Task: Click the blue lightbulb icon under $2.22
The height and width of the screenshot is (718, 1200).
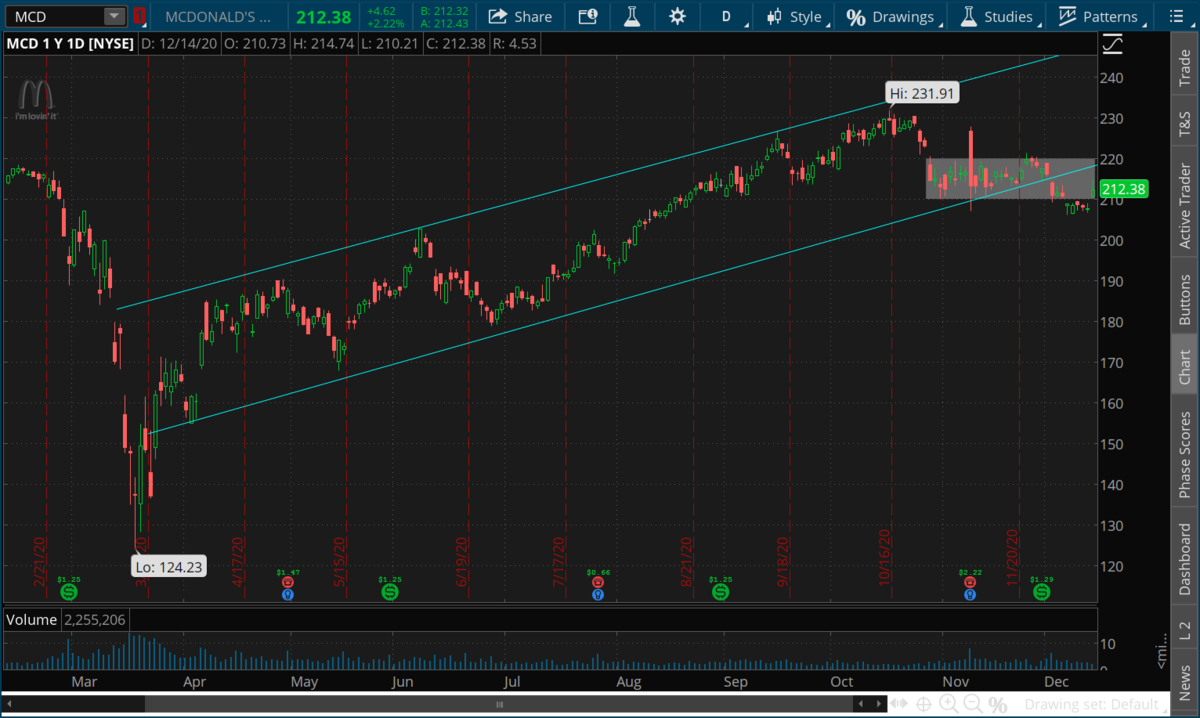Action: click(x=969, y=594)
